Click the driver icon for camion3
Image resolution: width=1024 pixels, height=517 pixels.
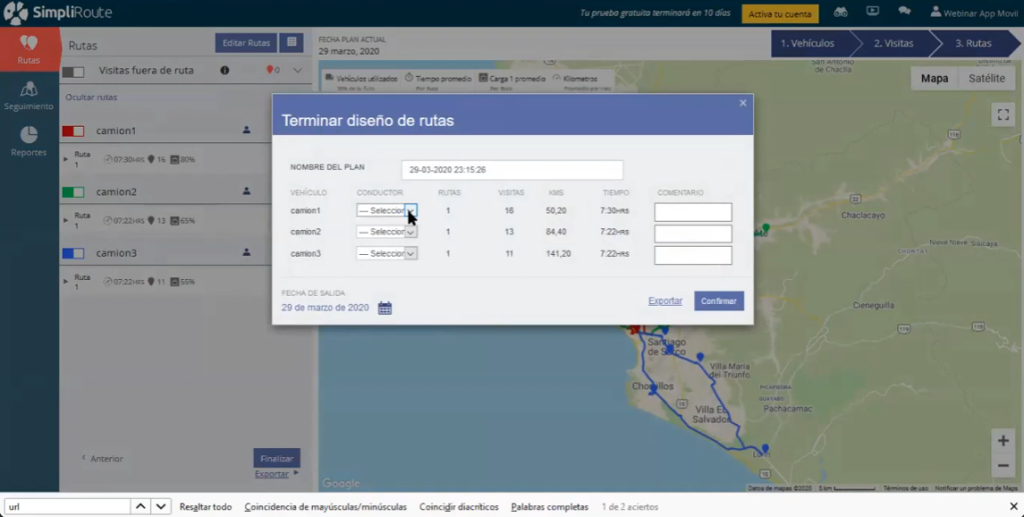(246, 252)
